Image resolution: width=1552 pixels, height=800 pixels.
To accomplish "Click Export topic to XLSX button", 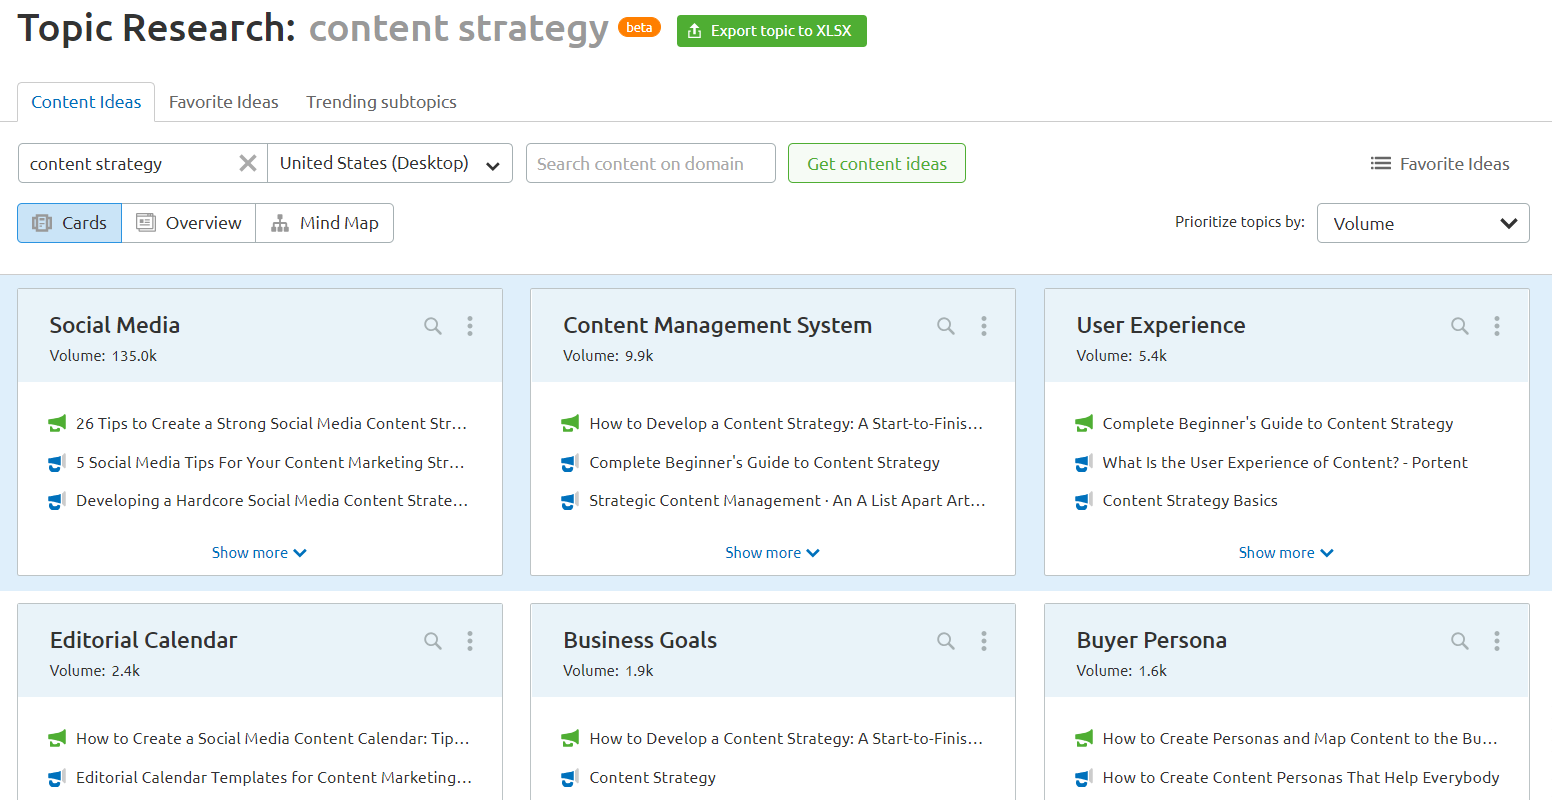I will point(772,31).
